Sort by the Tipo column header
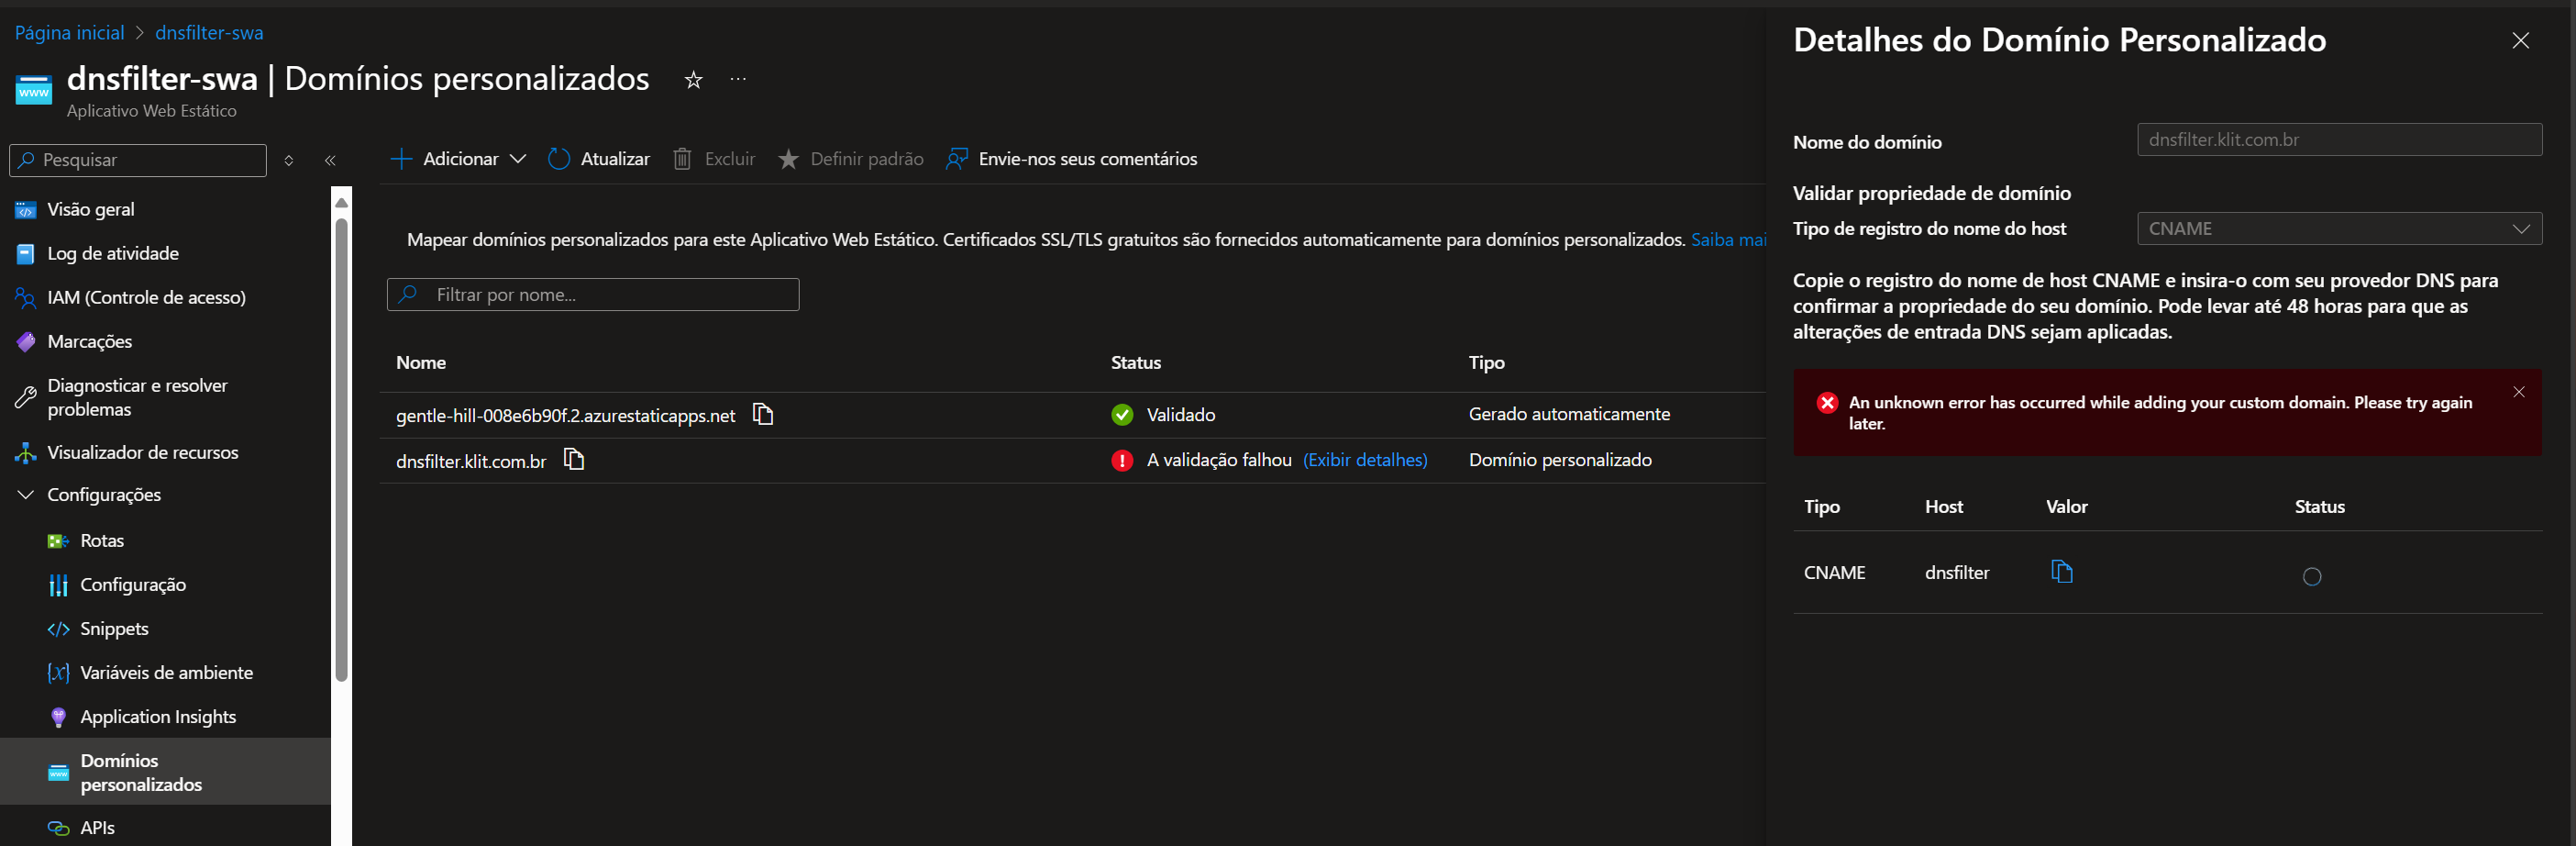The width and height of the screenshot is (2576, 846). click(x=1486, y=363)
